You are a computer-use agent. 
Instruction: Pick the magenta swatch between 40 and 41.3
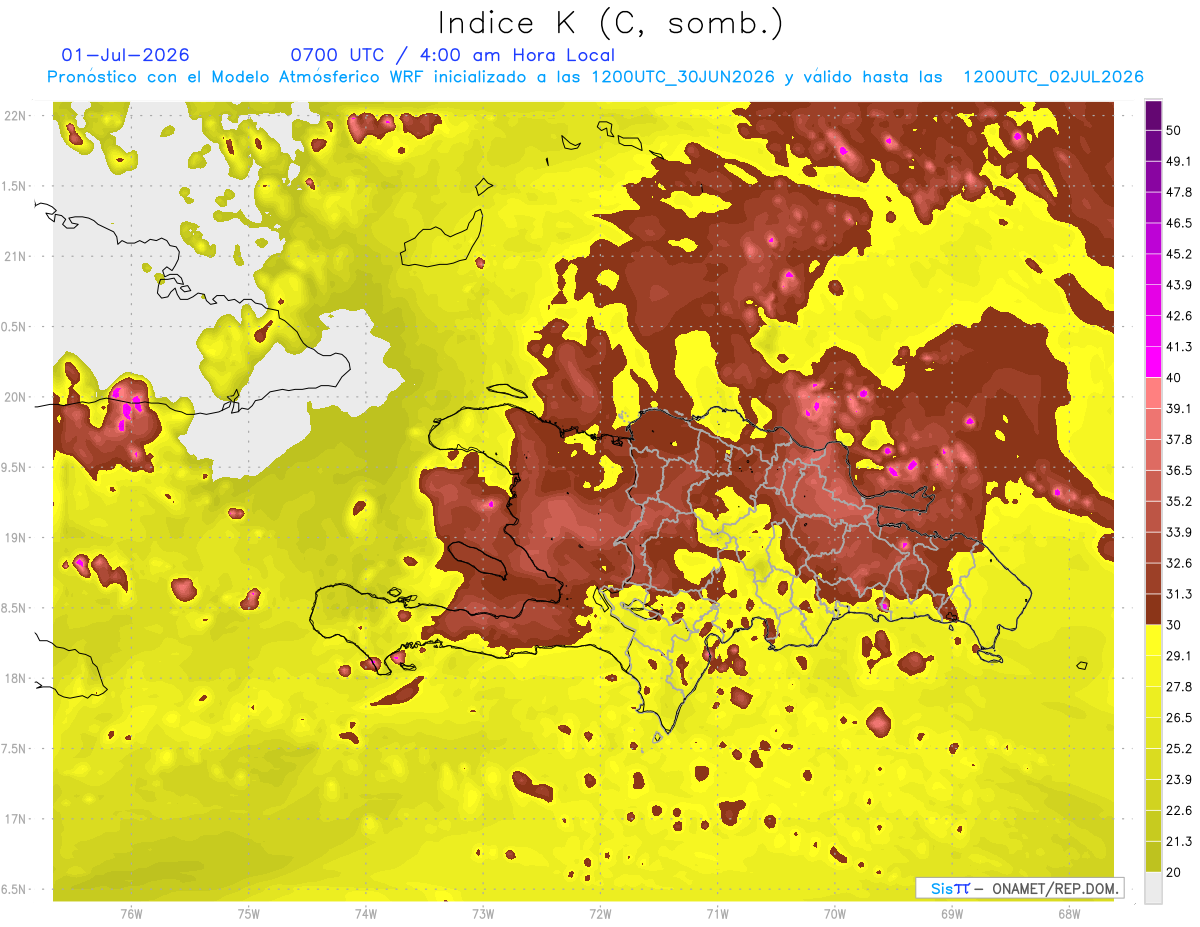pos(1153,362)
